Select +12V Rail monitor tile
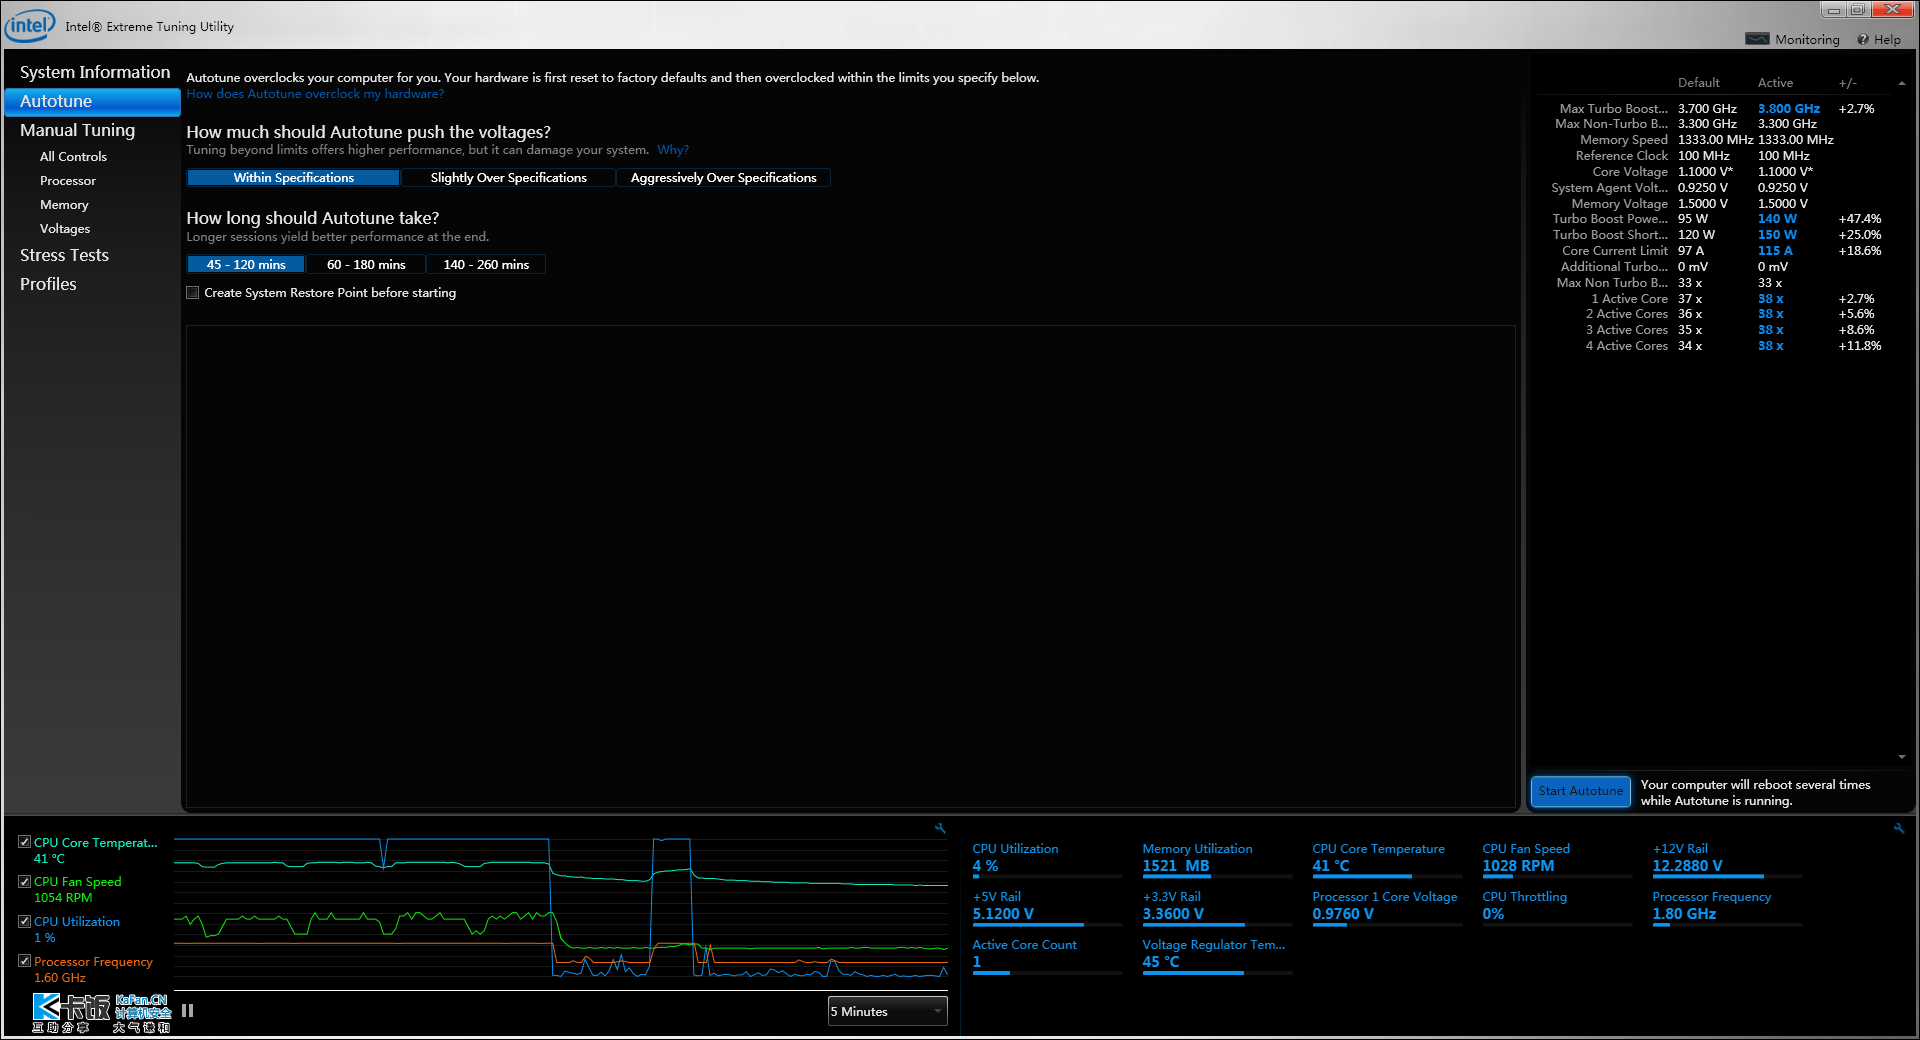The width and height of the screenshot is (1920, 1040). coord(1727,859)
